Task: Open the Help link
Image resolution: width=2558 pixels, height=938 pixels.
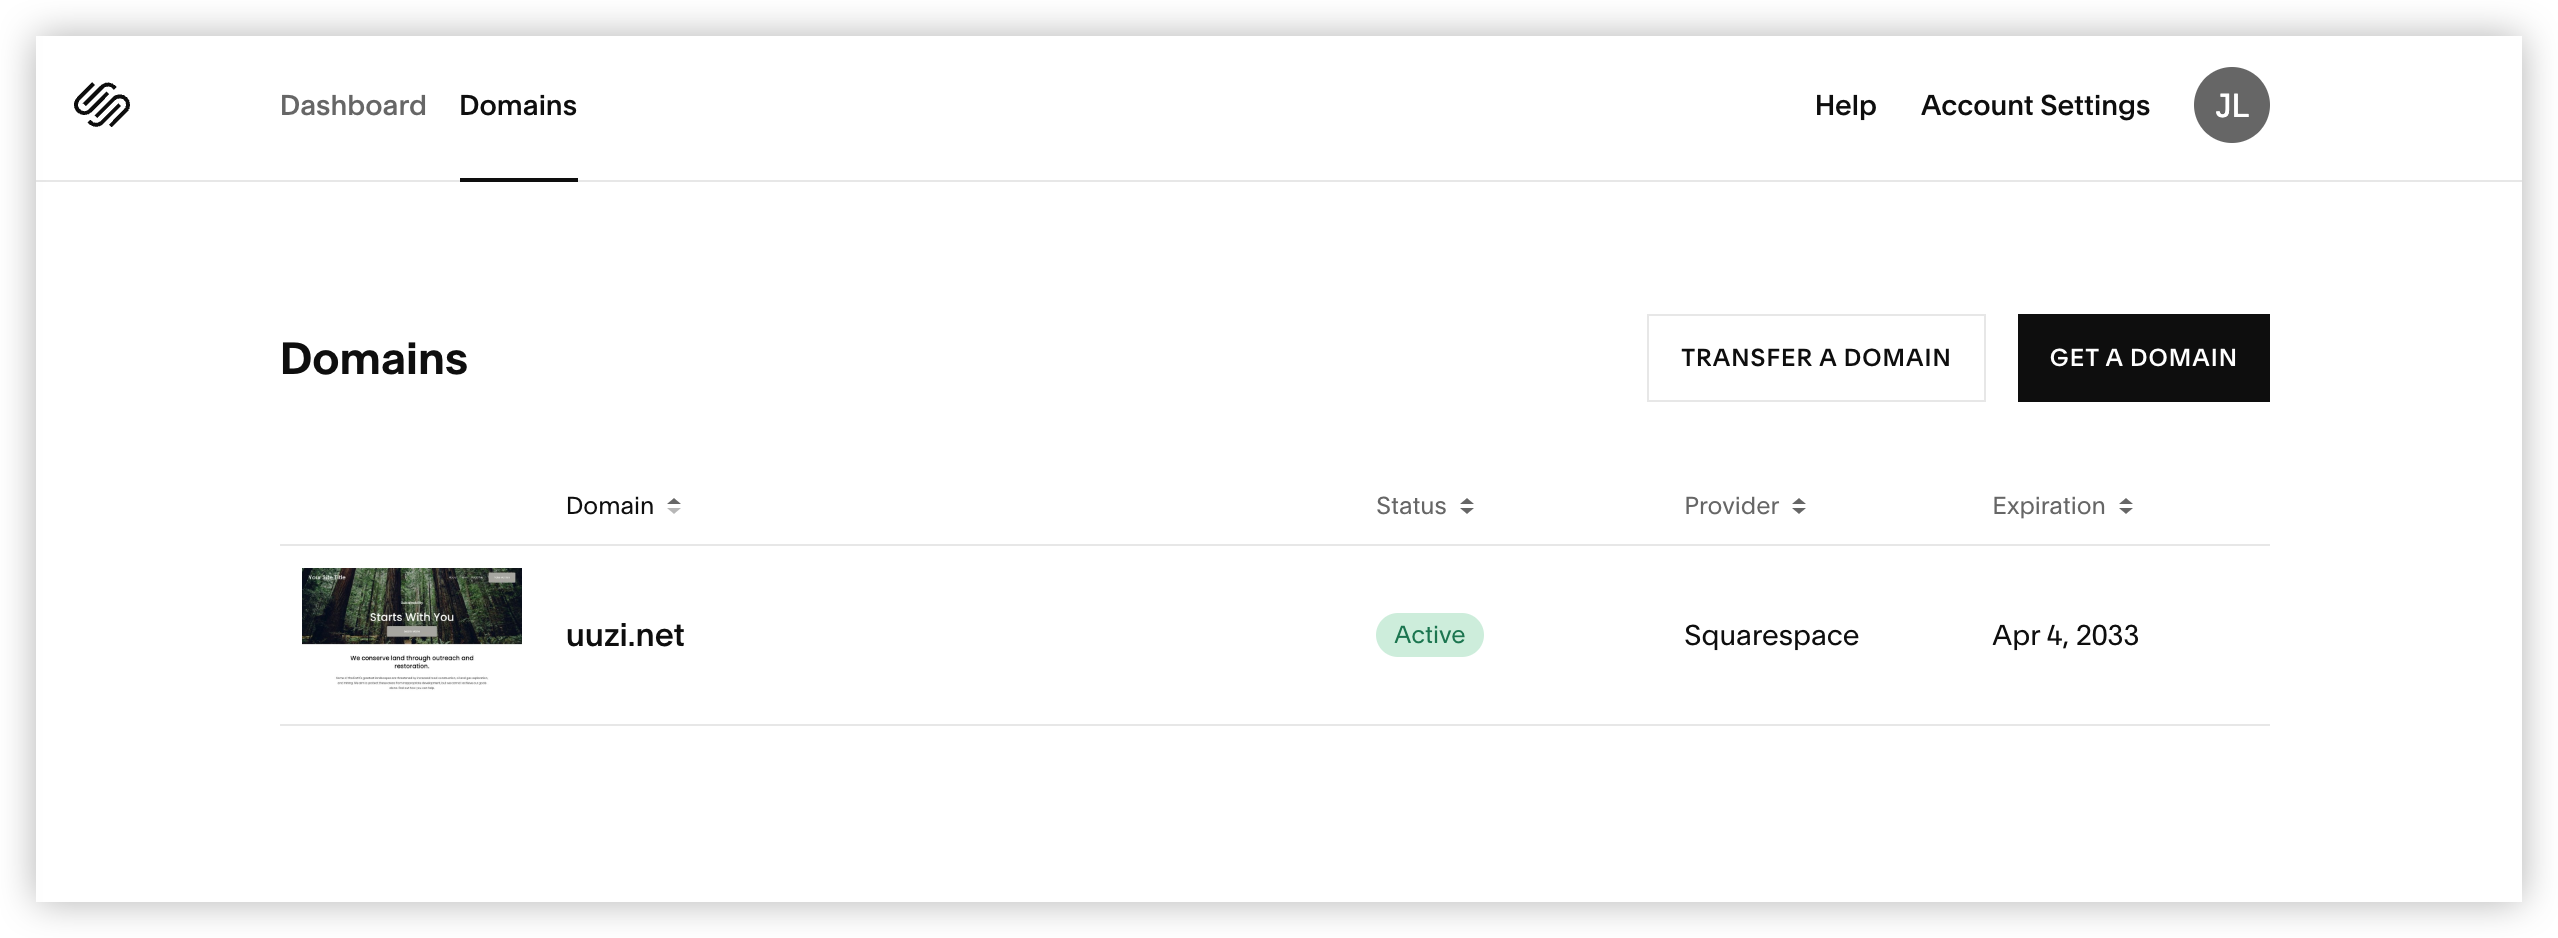Action: pyautogui.click(x=1845, y=105)
